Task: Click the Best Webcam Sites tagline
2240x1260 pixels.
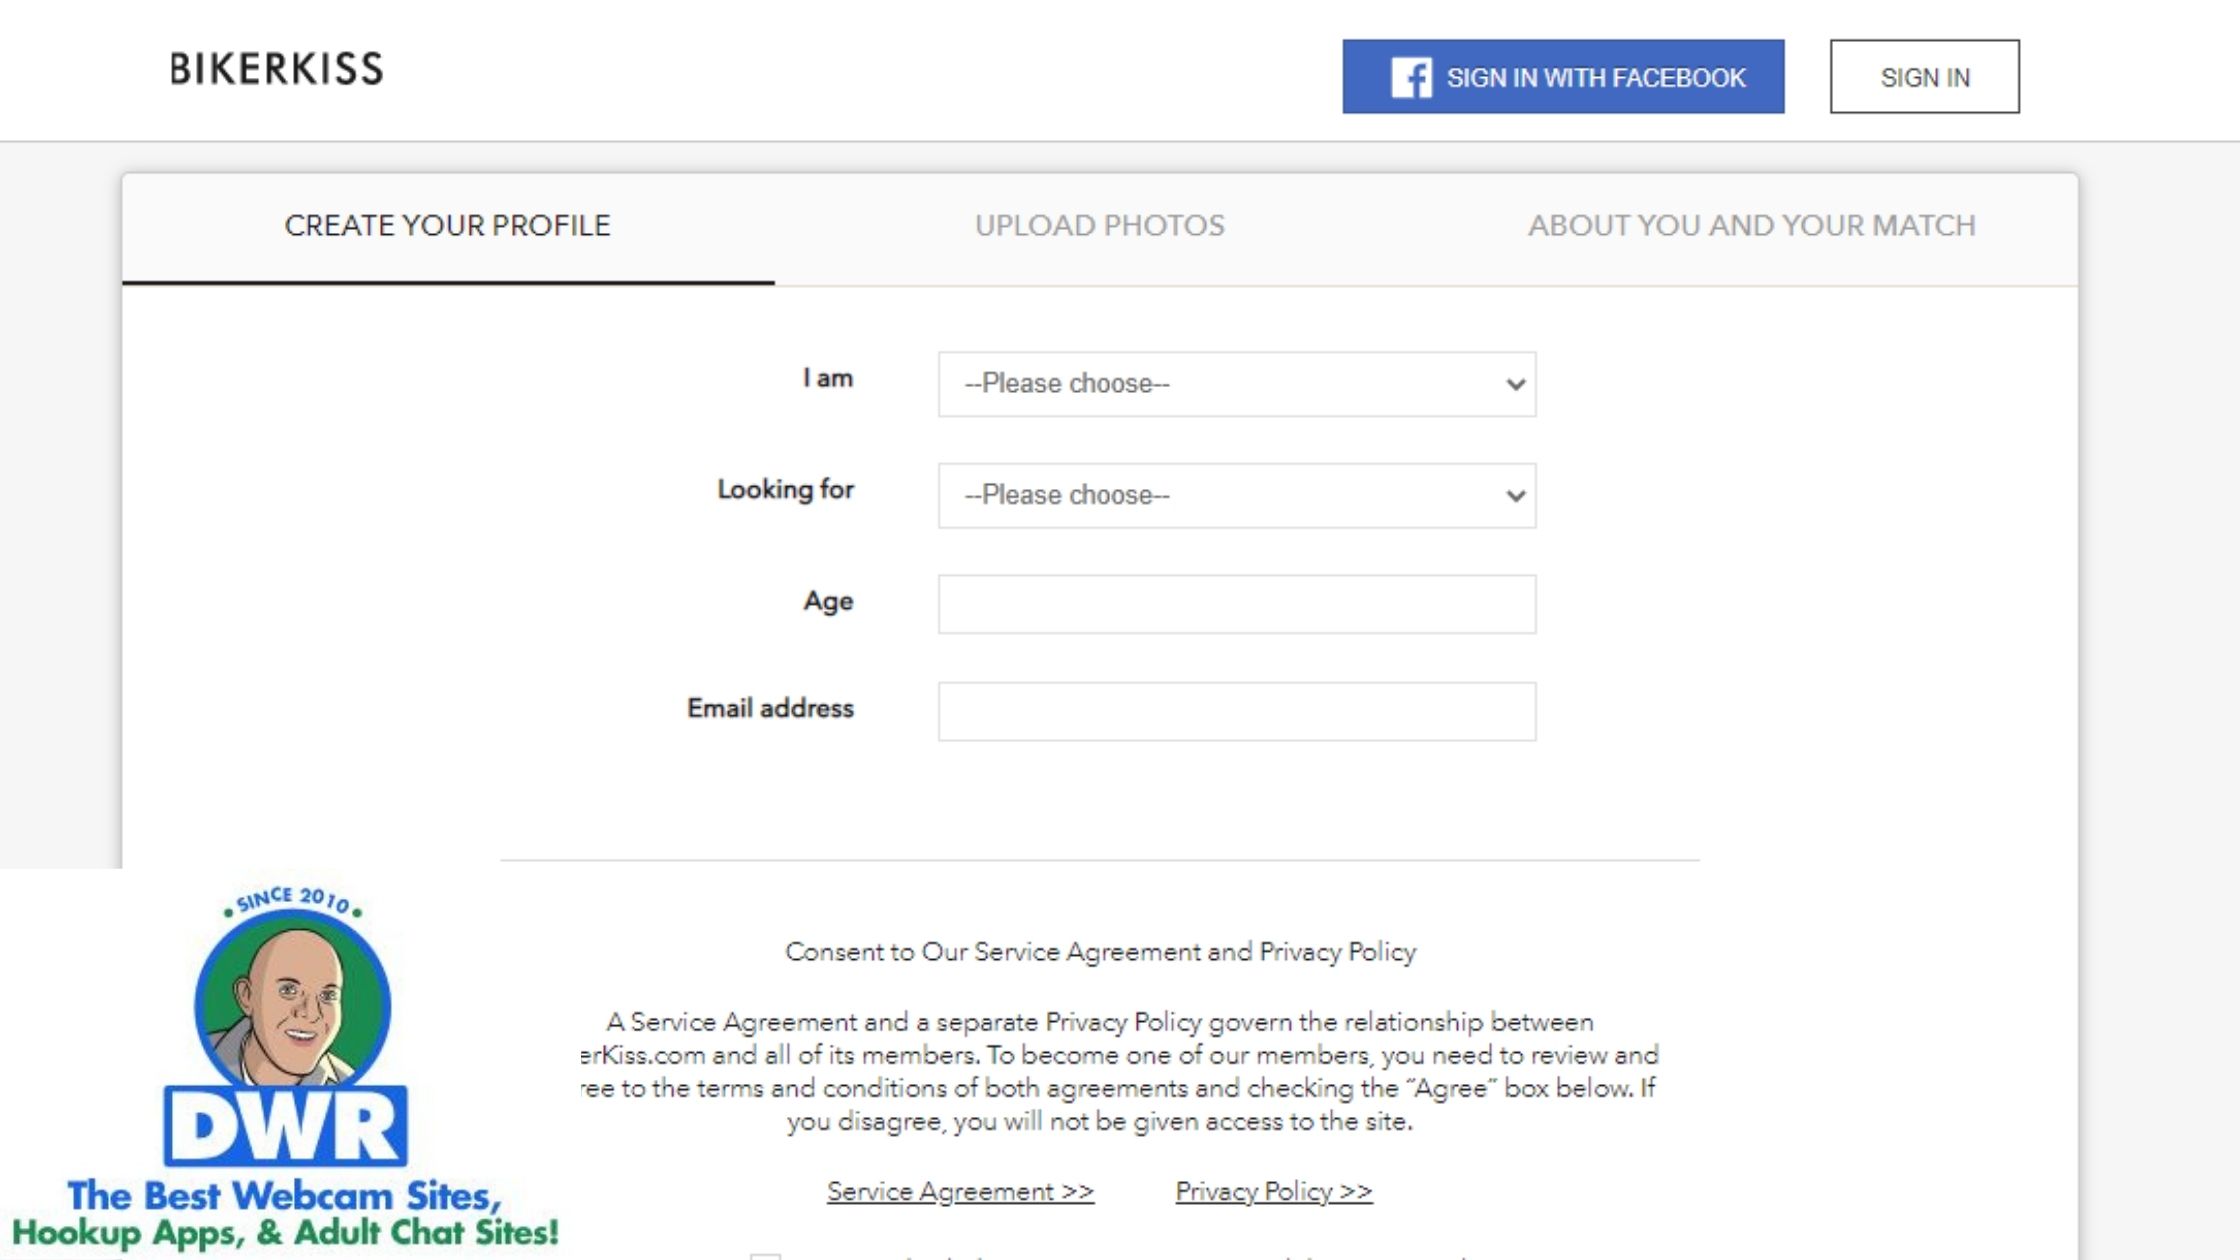Action: [x=285, y=1214]
